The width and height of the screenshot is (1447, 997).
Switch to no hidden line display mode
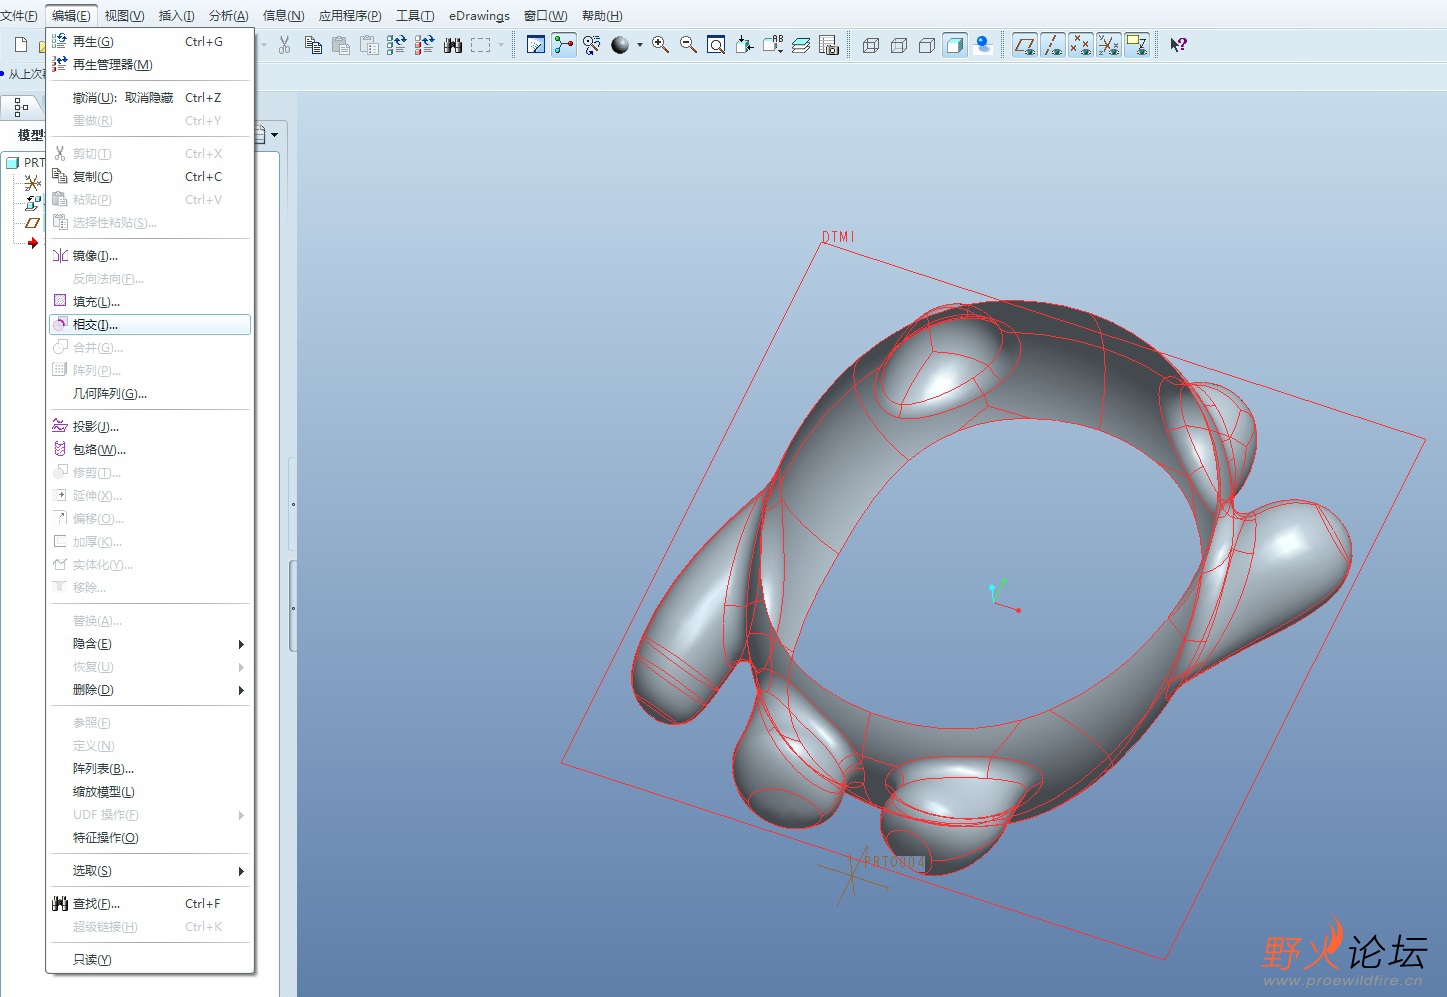click(927, 45)
